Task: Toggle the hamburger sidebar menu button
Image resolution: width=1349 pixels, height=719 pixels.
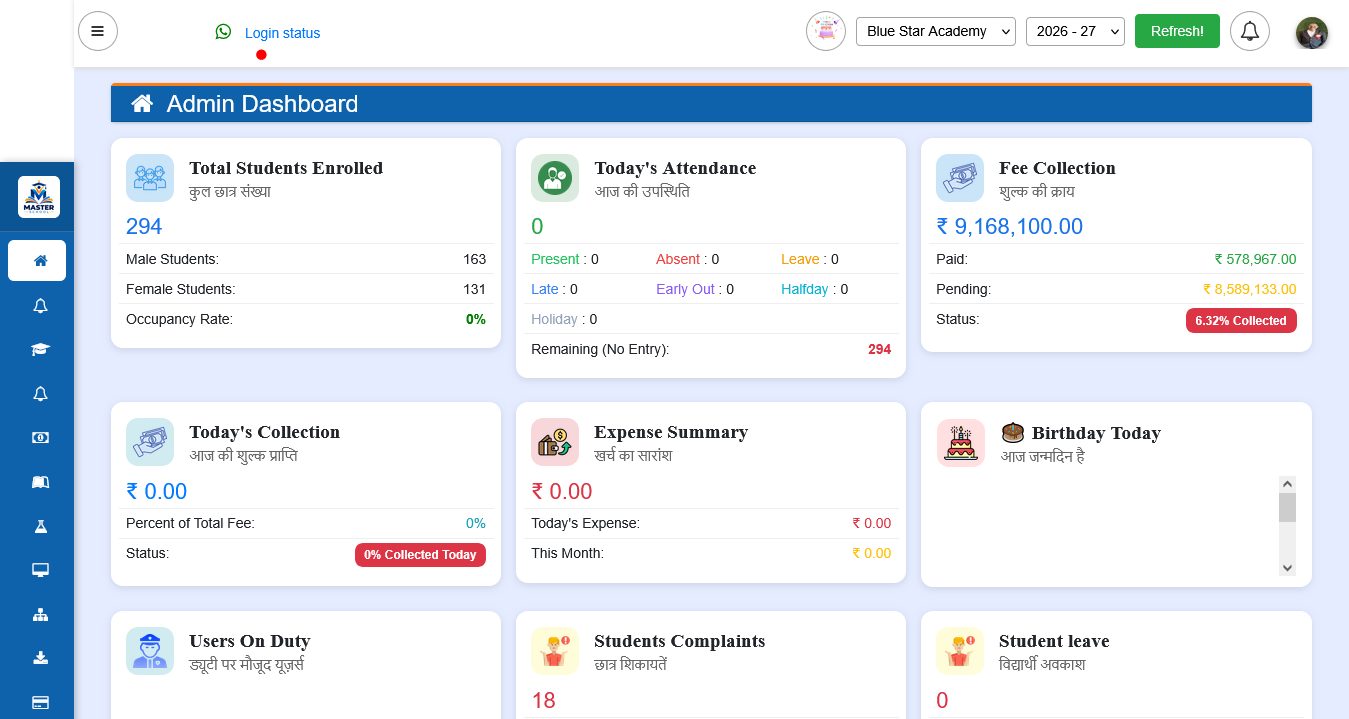Action: (98, 31)
